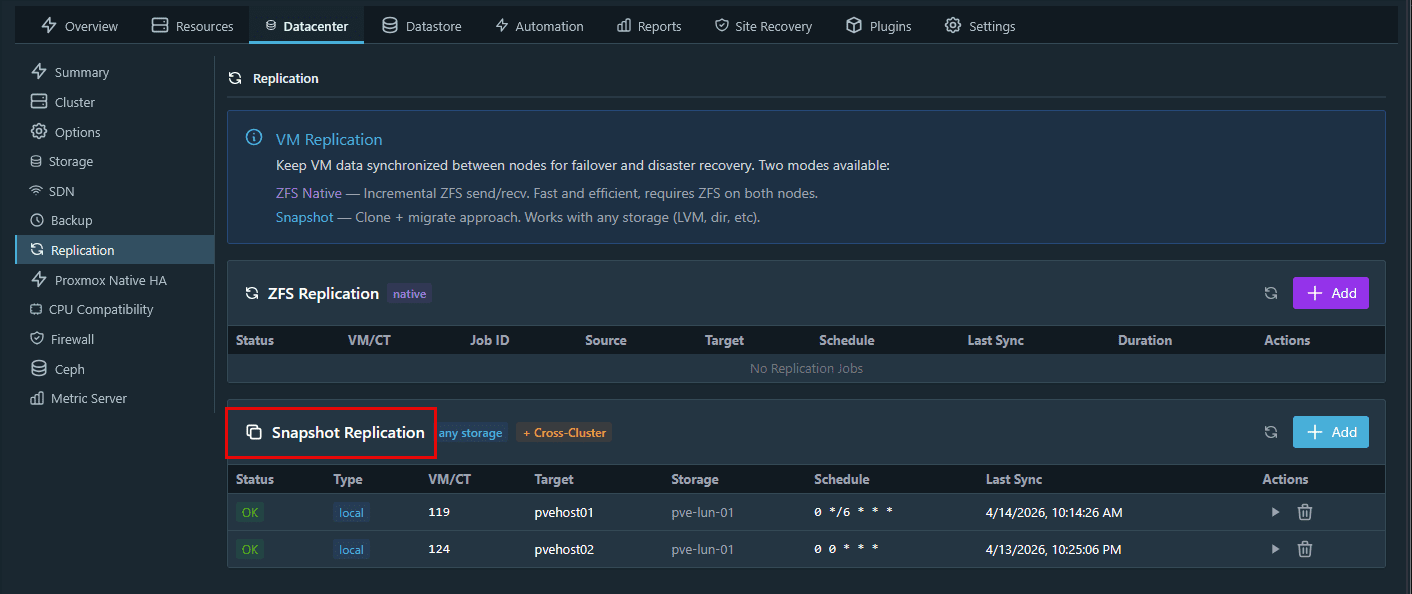Screen dimensions: 1412x594
Task: Click Add in the Snapshot Replication panel
Action: 1330,432
